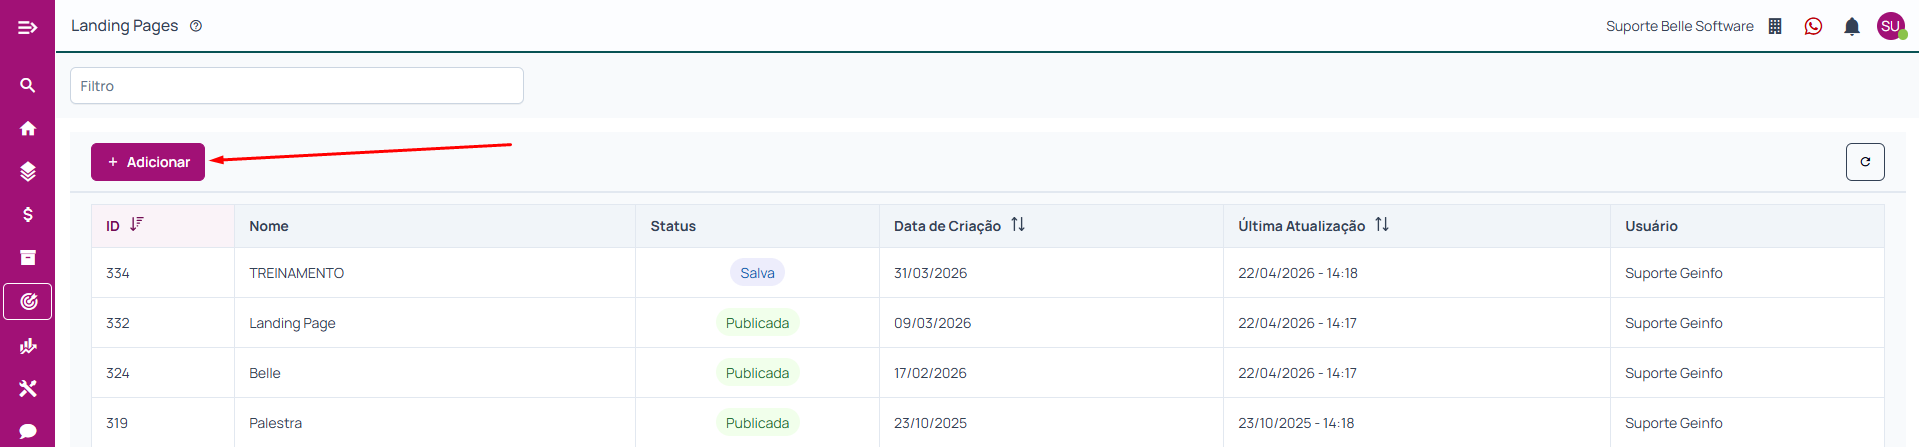The width and height of the screenshot is (1919, 447).
Task: Click the refresh table button
Action: click(1864, 162)
